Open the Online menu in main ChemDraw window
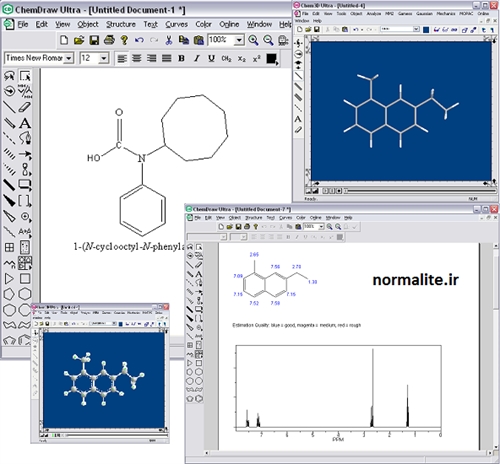This screenshot has height=464, width=500. point(229,24)
